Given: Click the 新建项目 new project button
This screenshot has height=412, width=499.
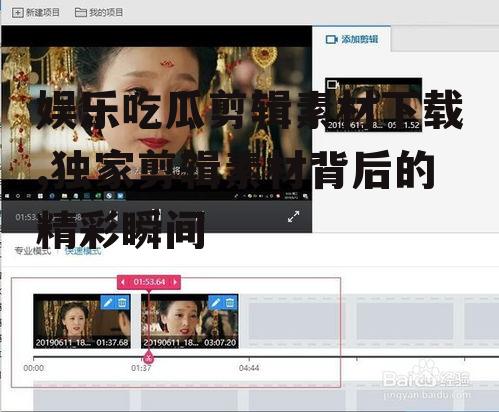Looking at the screenshot, I should point(36,13).
